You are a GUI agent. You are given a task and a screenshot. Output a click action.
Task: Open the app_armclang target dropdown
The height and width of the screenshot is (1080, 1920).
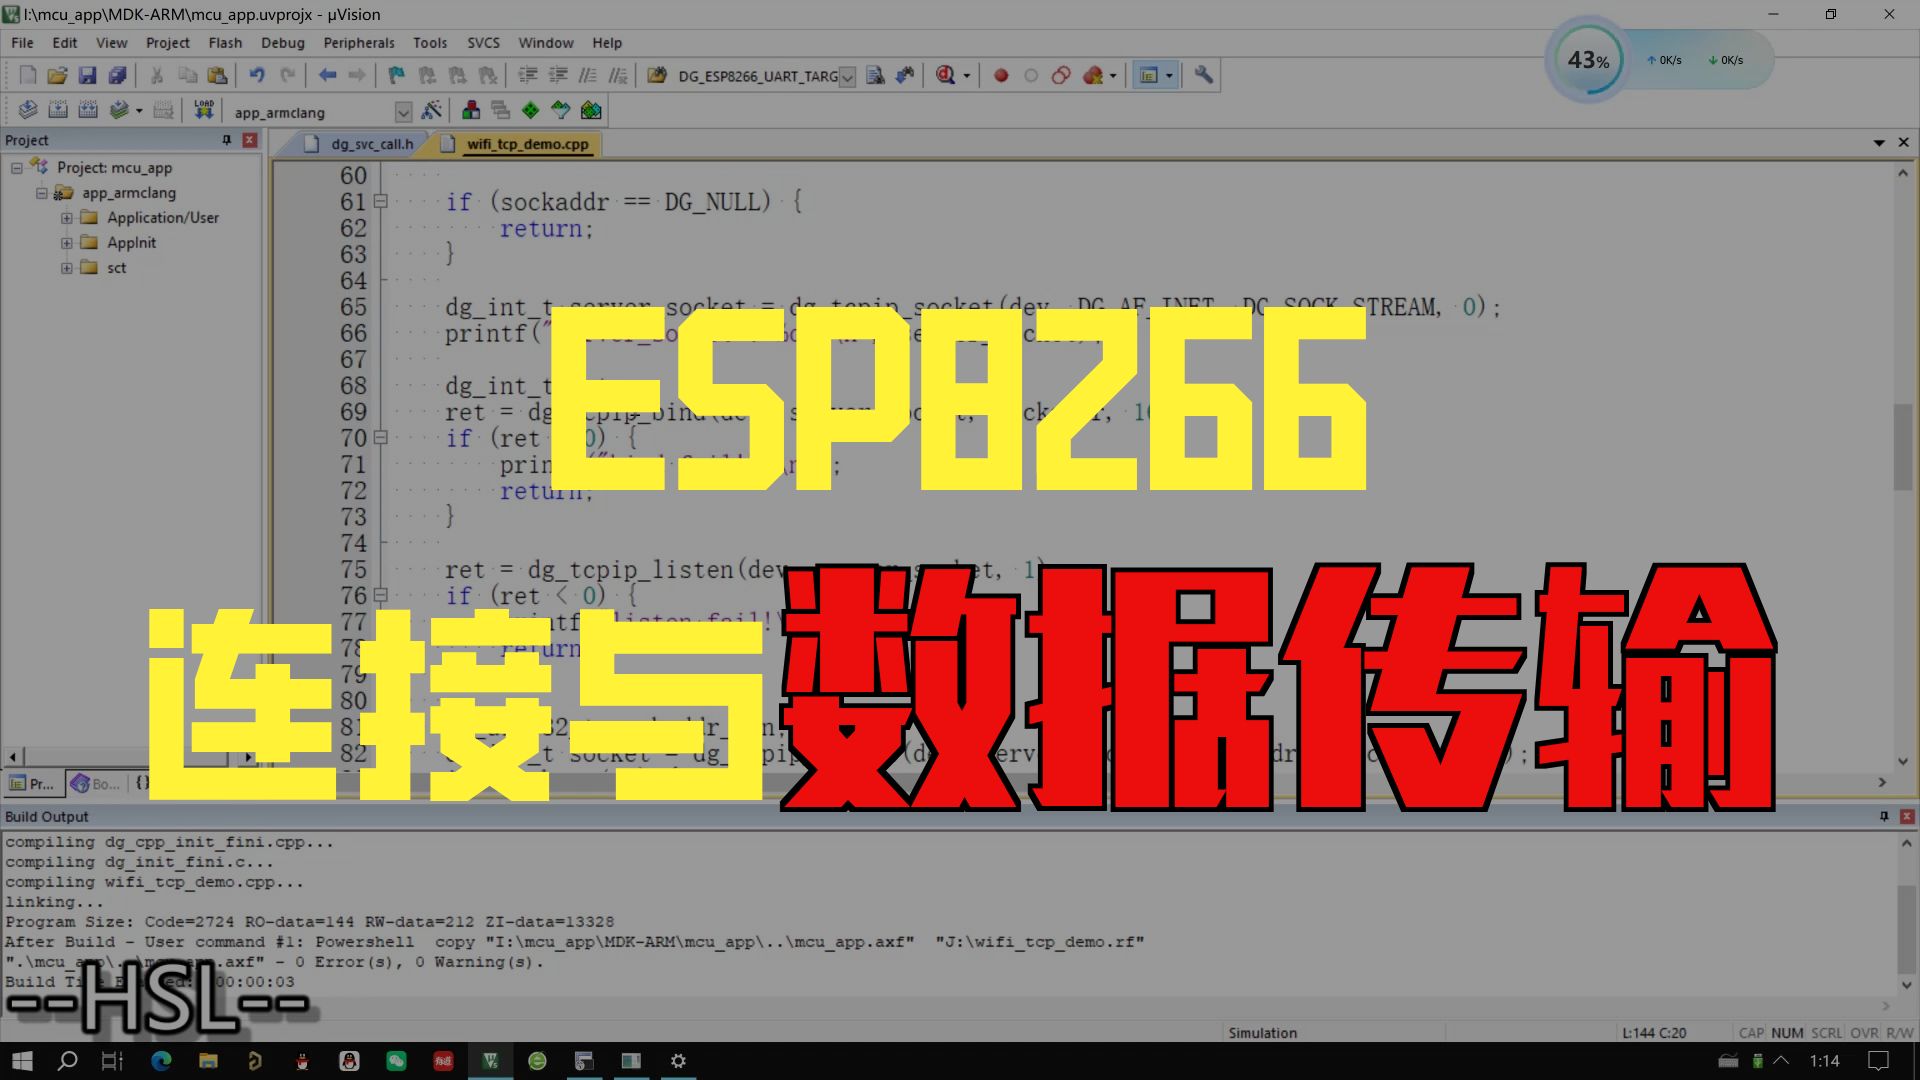coord(403,112)
